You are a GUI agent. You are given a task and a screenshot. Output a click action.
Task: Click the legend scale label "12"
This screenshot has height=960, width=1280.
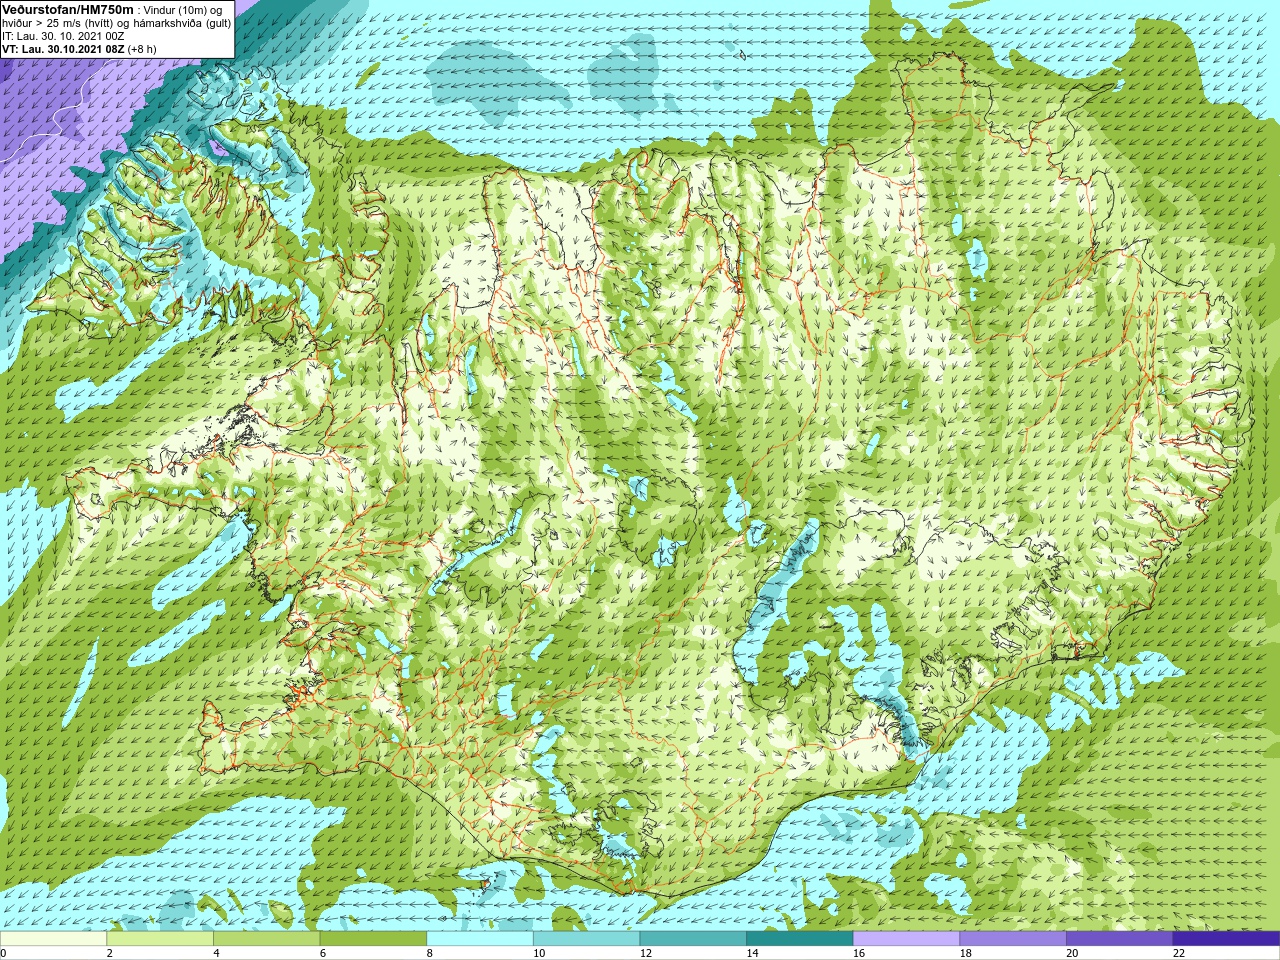click(x=646, y=953)
